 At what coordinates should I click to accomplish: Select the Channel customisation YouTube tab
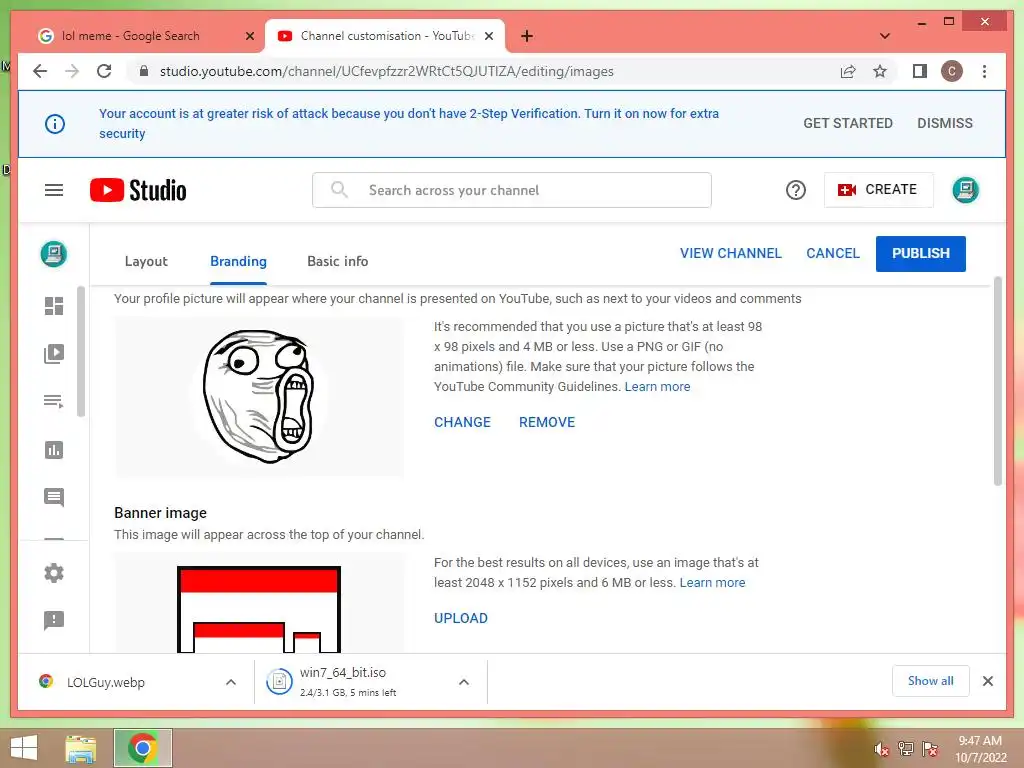pos(385,36)
